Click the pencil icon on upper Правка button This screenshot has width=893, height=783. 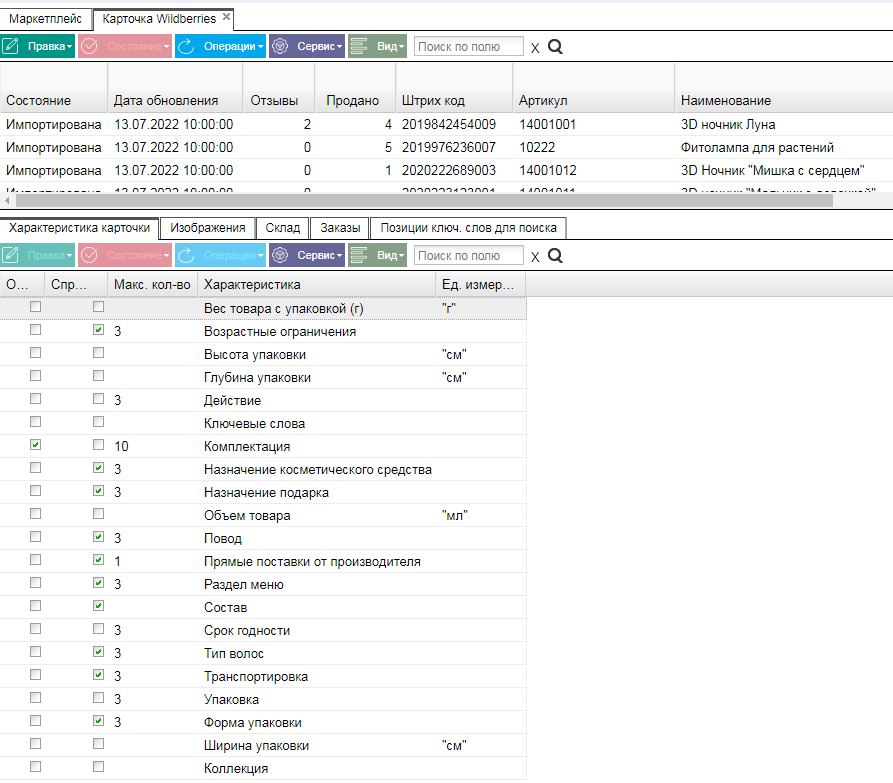pos(11,46)
